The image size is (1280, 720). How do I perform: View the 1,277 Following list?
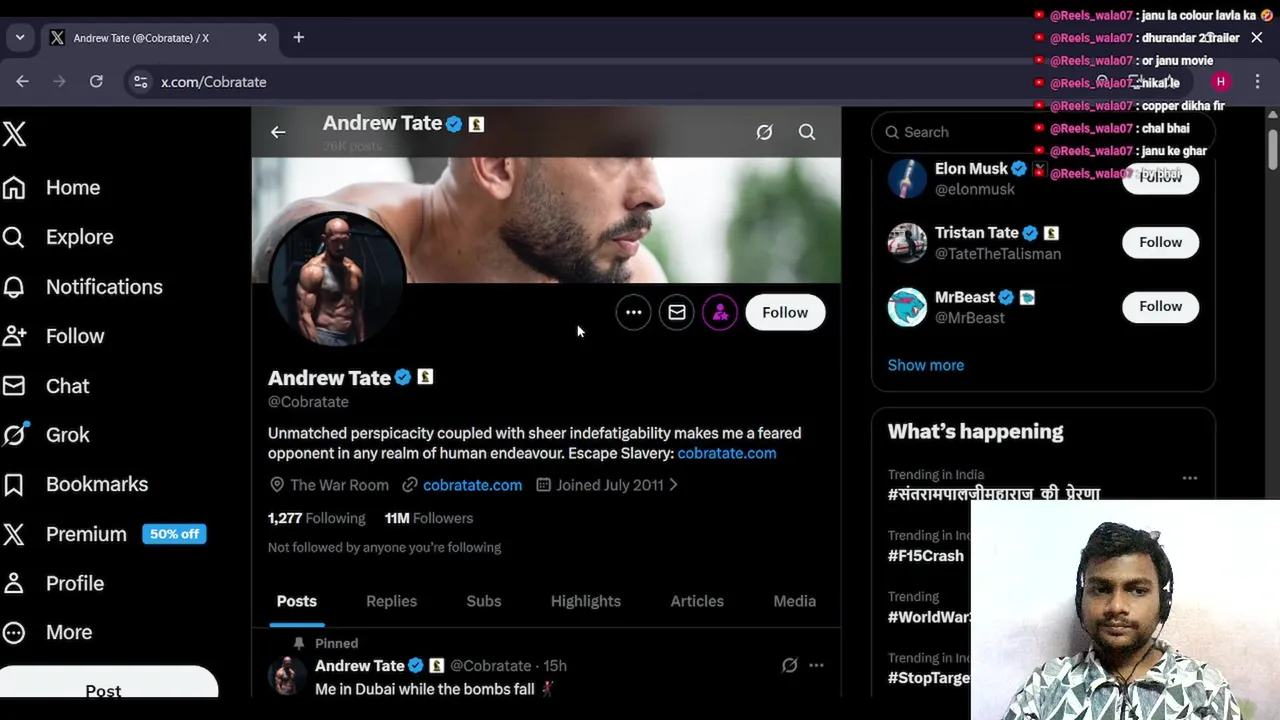point(317,518)
